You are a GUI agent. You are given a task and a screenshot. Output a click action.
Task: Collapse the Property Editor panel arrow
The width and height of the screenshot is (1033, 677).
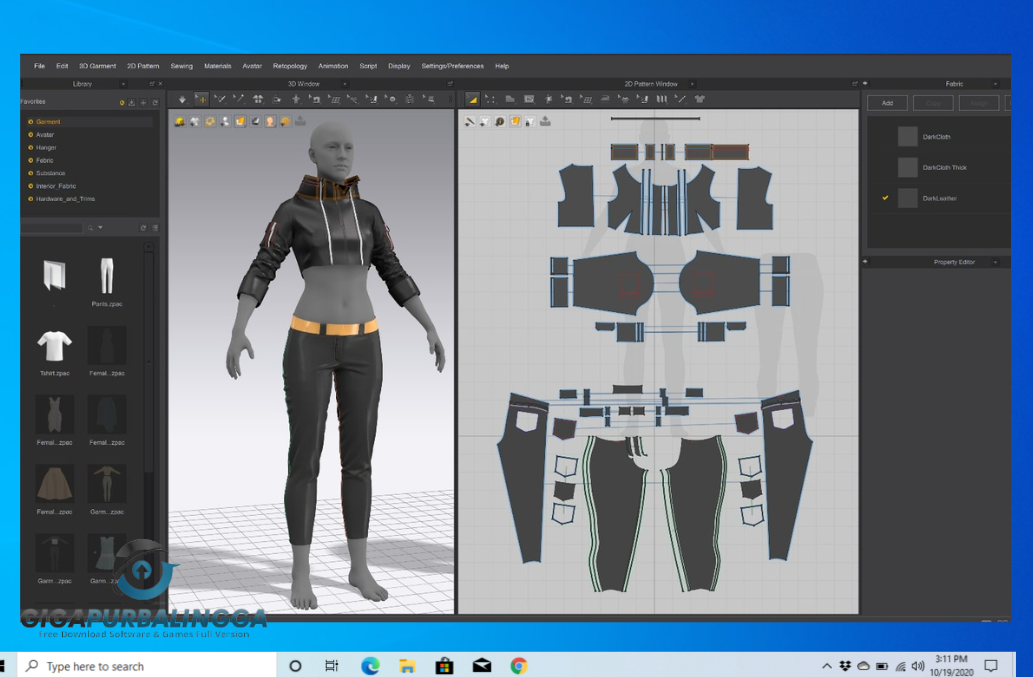pos(865,261)
